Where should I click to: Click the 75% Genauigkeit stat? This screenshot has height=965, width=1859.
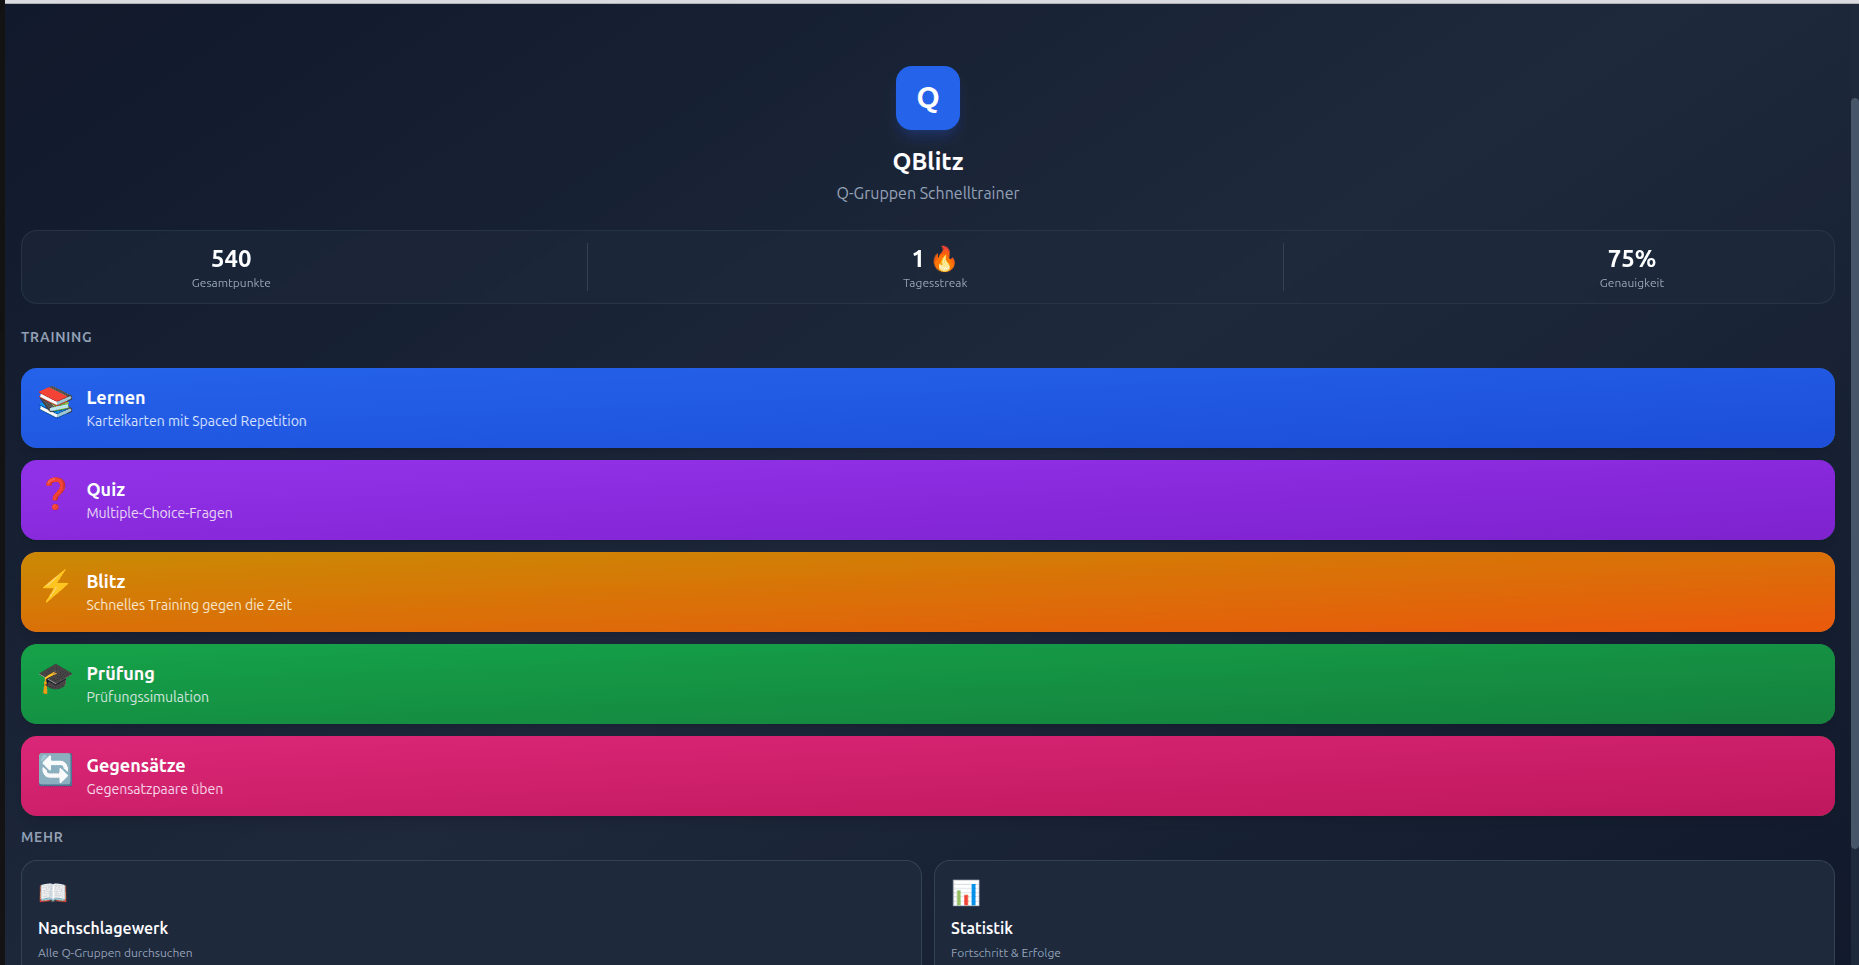click(1631, 268)
